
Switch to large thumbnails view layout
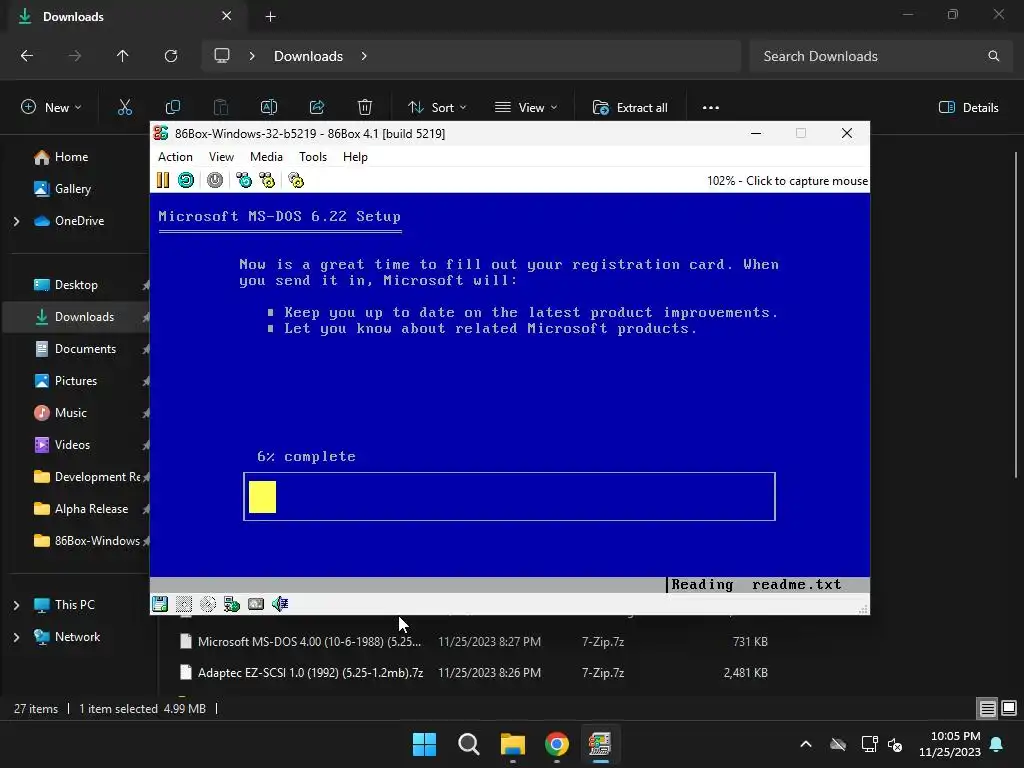click(1009, 709)
